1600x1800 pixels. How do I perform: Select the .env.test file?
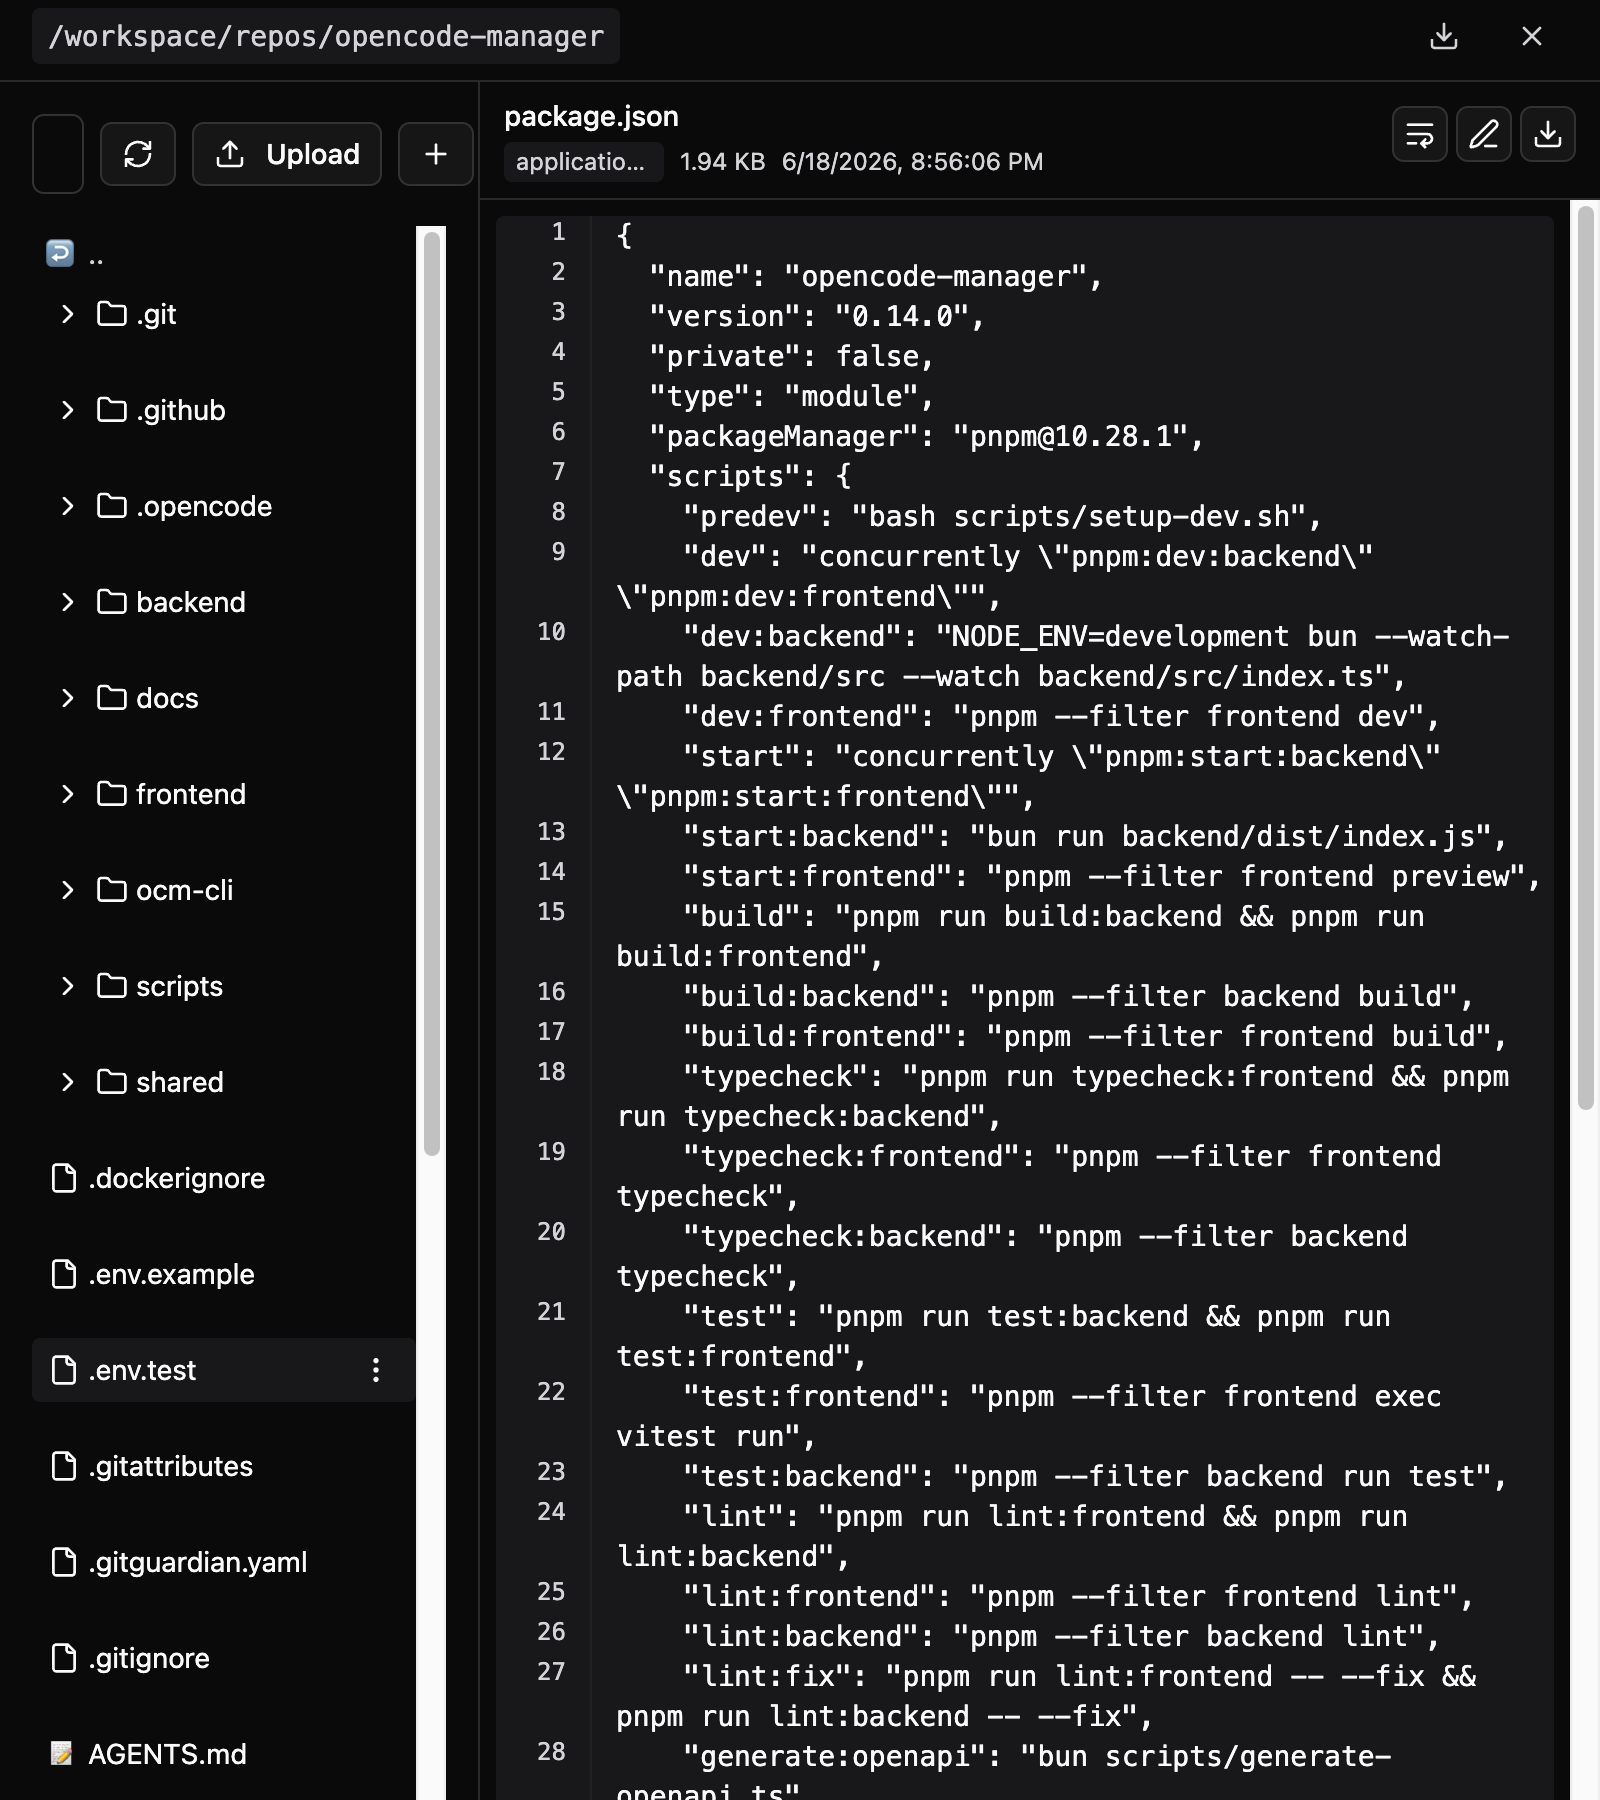[224, 1370]
